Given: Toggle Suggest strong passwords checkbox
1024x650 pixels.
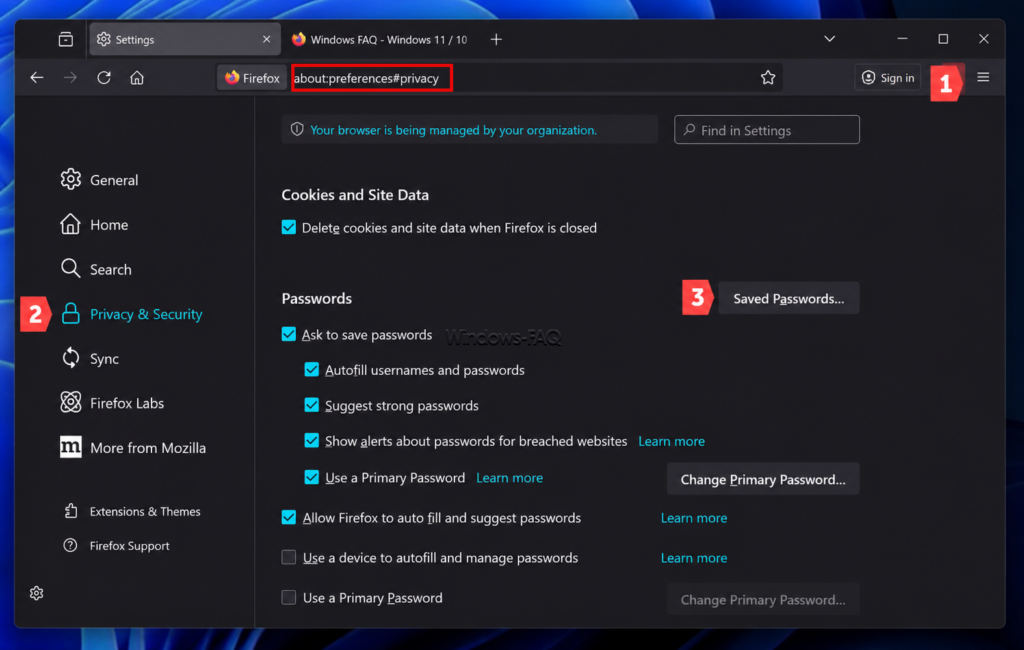Looking at the screenshot, I should click(x=312, y=405).
